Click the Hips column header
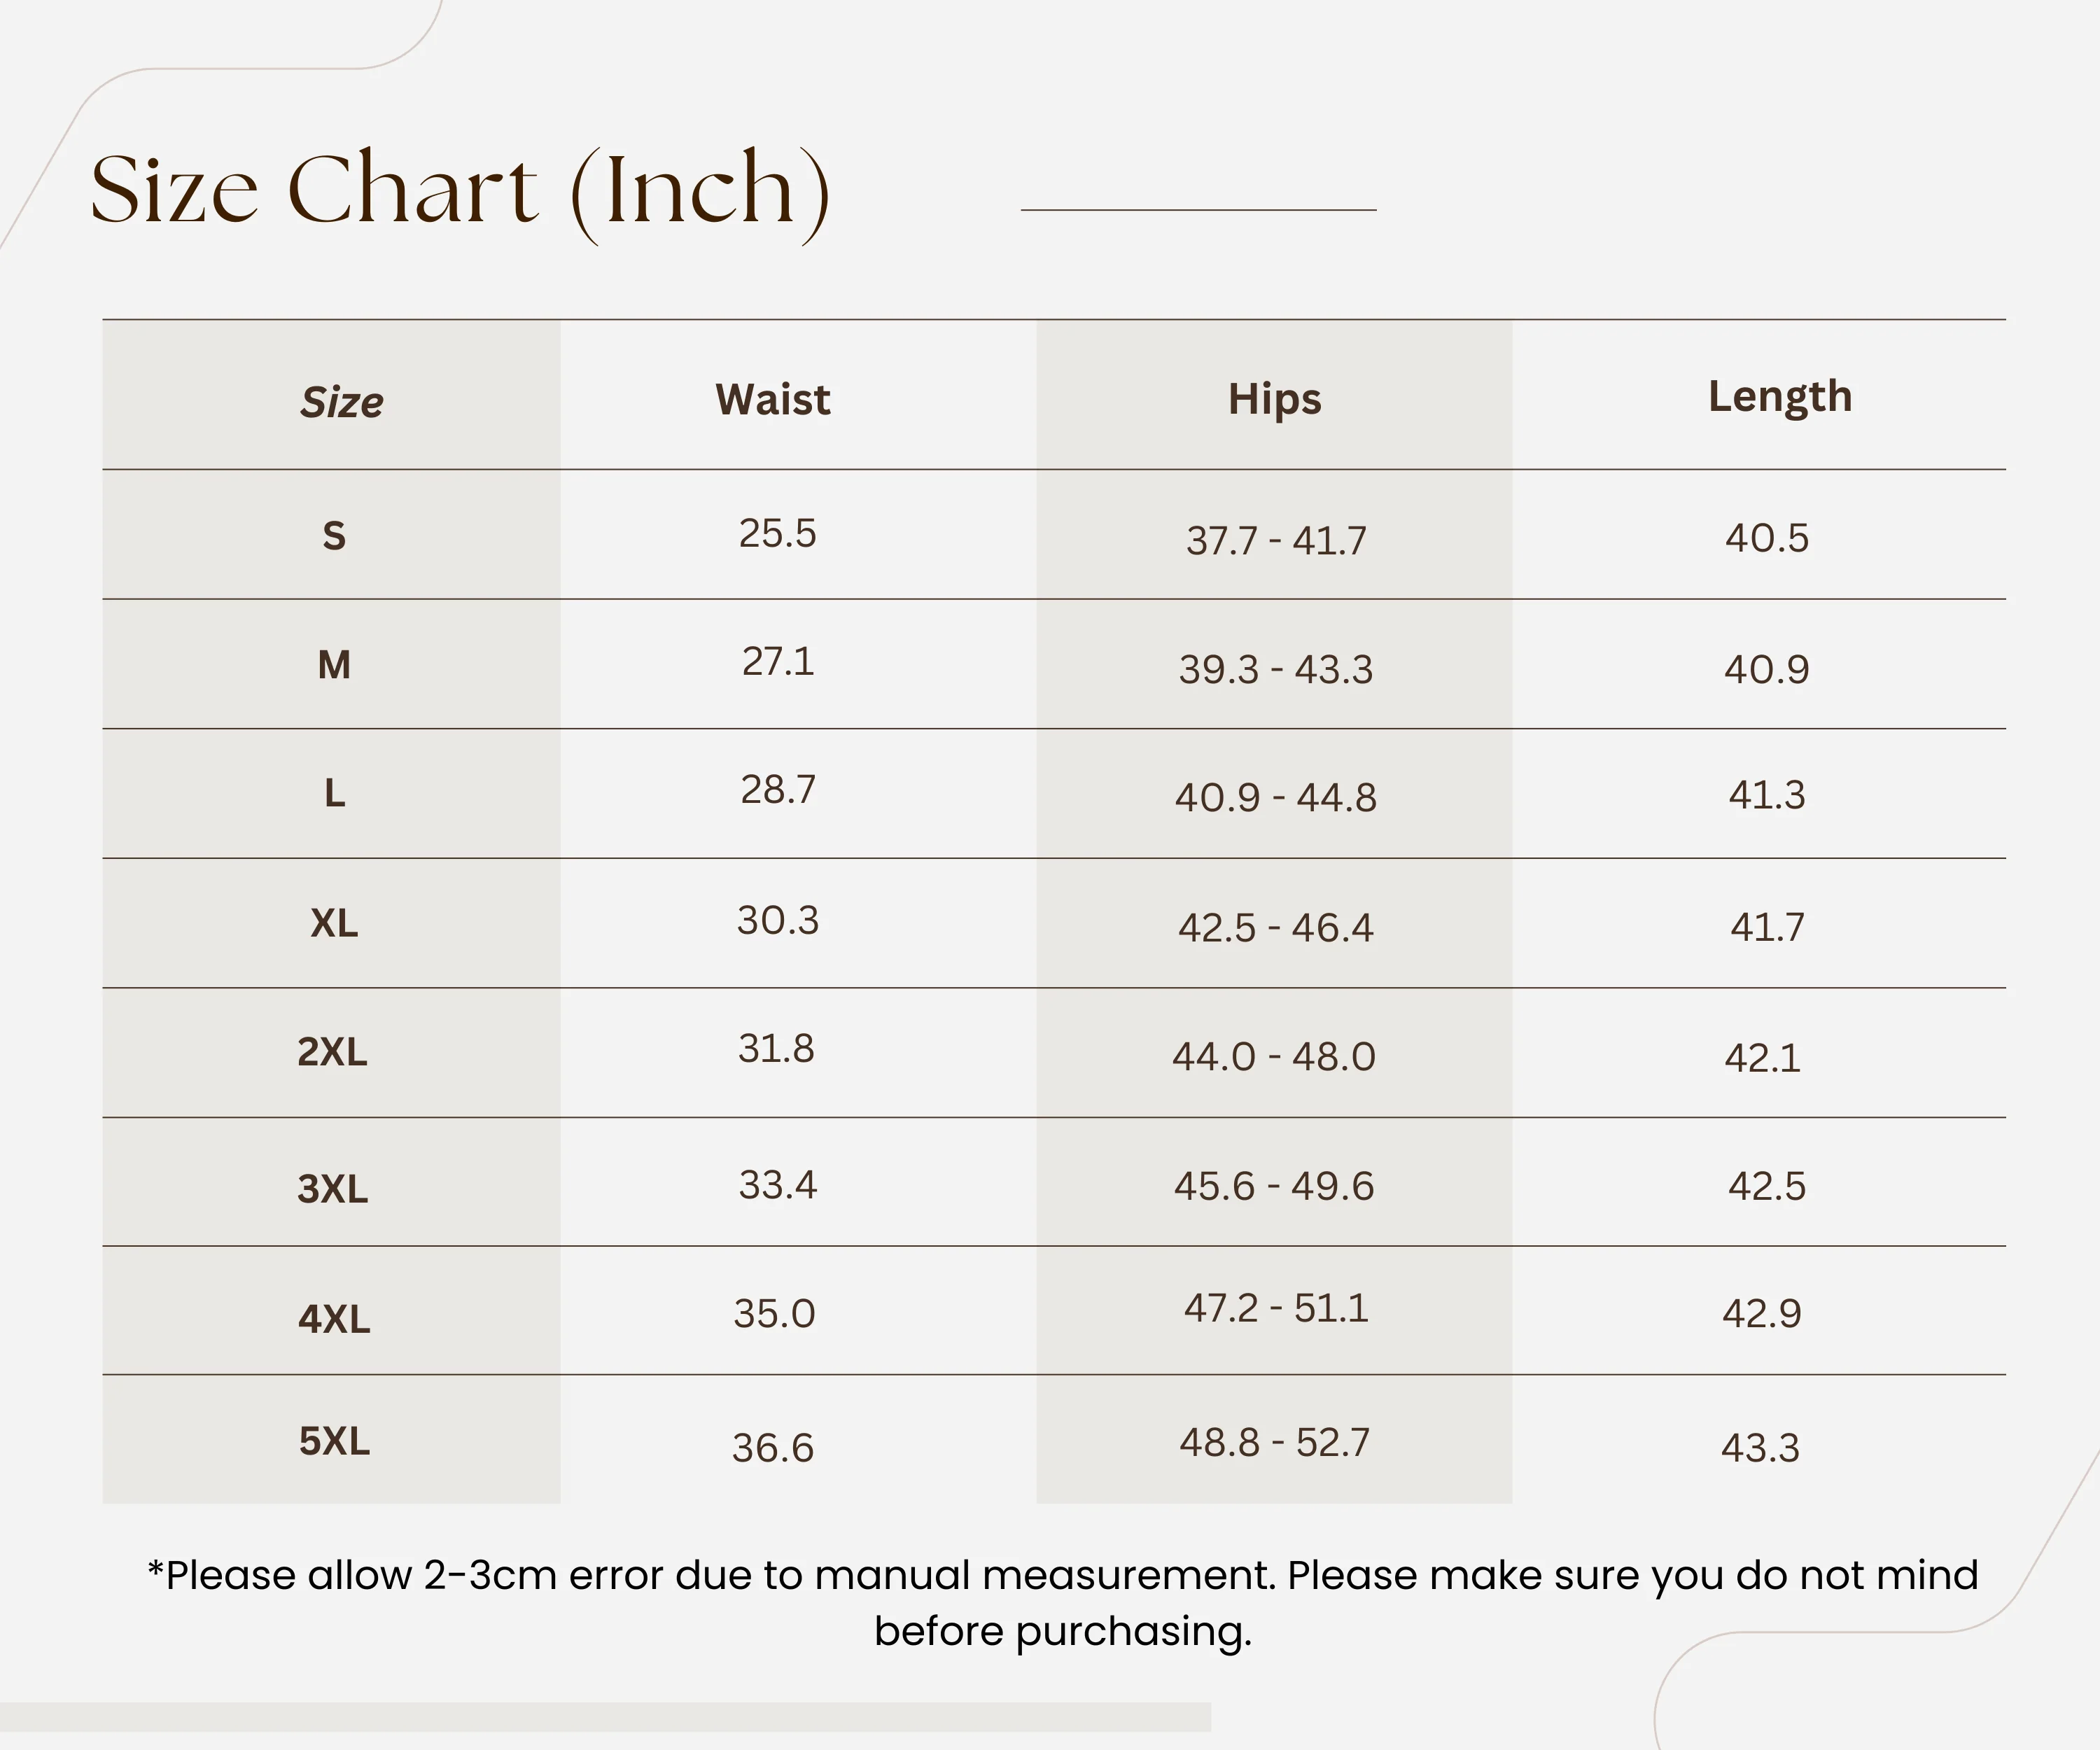 pyautogui.click(x=1274, y=399)
